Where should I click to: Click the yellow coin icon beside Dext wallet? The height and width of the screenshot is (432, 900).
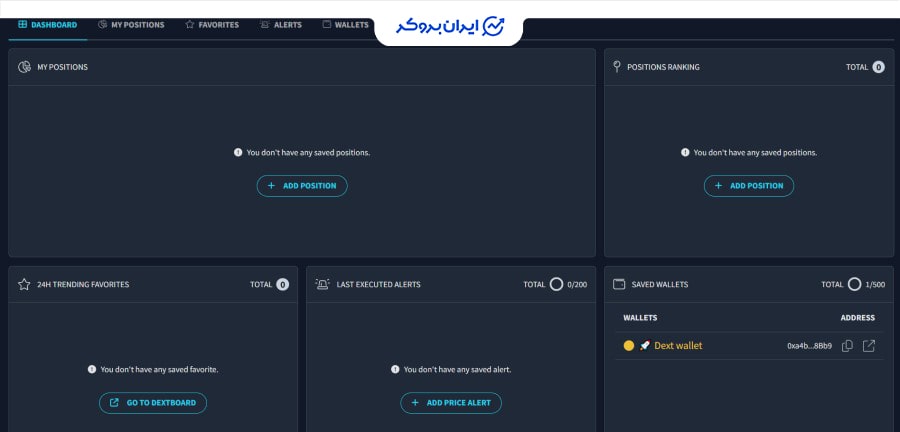click(629, 346)
